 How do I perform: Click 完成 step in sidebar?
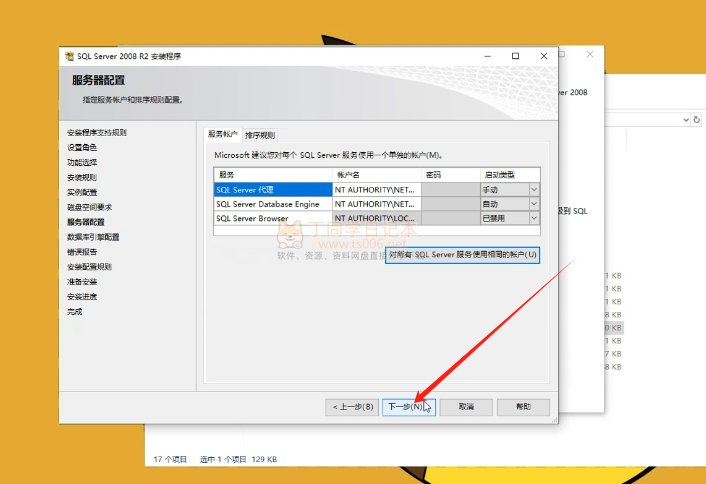pyautogui.click(x=75, y=312)
